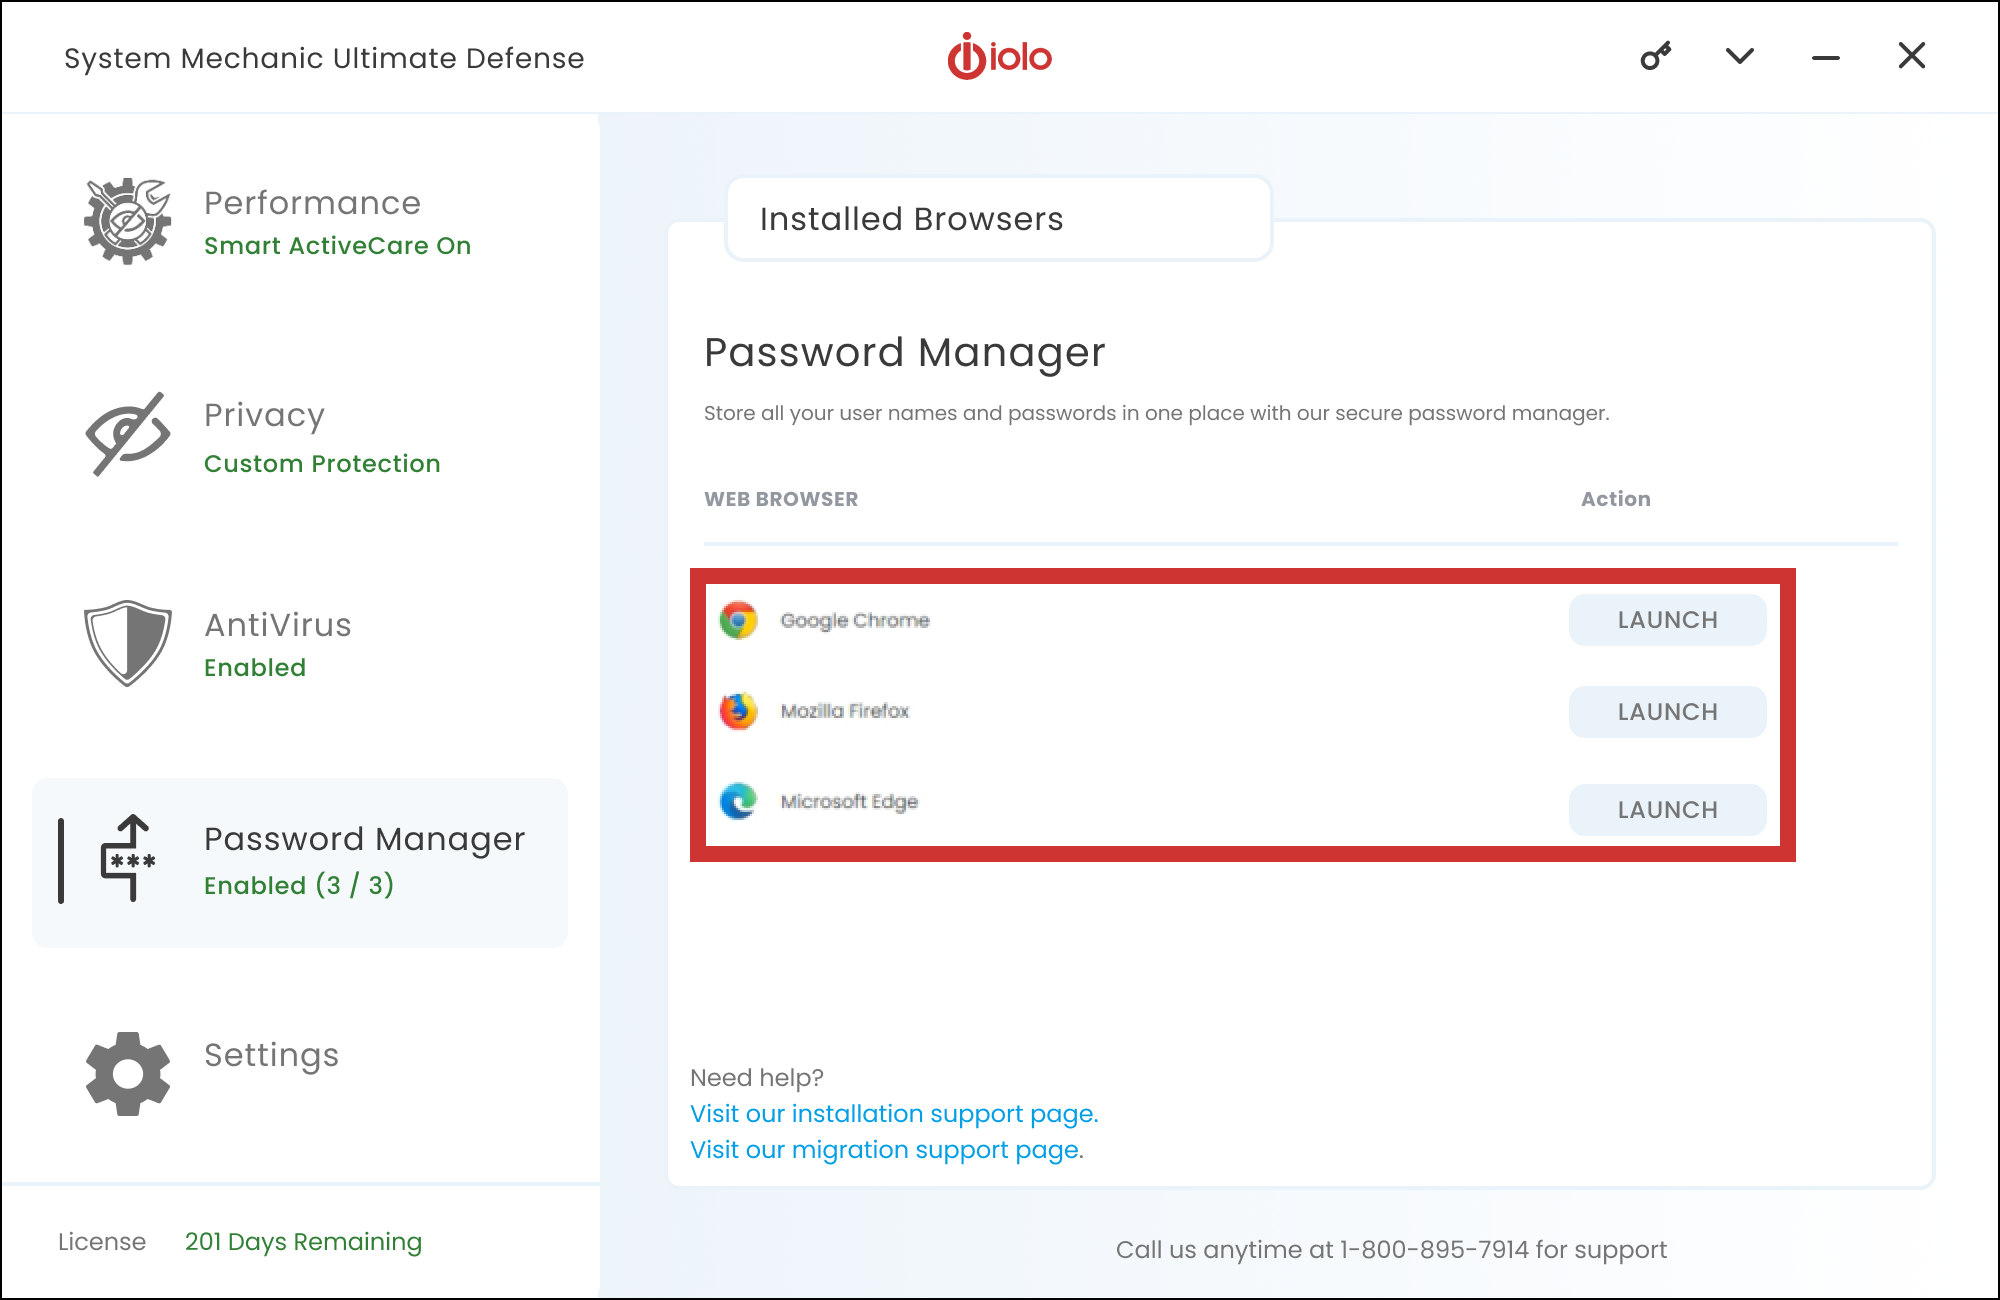Click the license key icon in title bar
The width and height of the screenshot is (2000, 1300).
(1656, 56)
